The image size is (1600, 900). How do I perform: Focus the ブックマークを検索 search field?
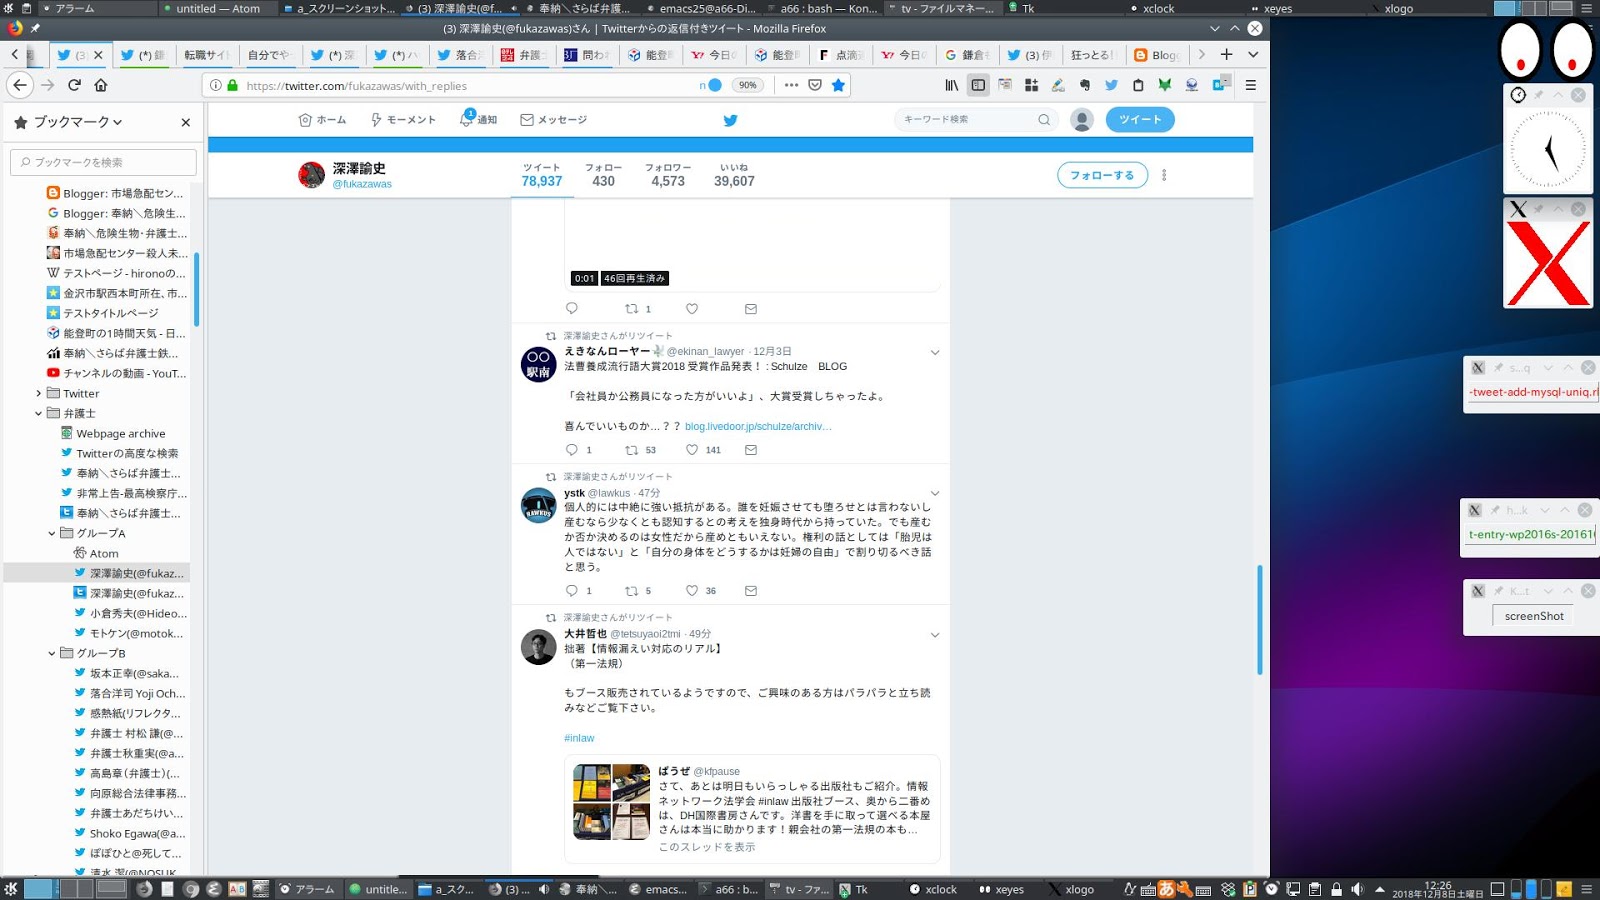point(103,162)
